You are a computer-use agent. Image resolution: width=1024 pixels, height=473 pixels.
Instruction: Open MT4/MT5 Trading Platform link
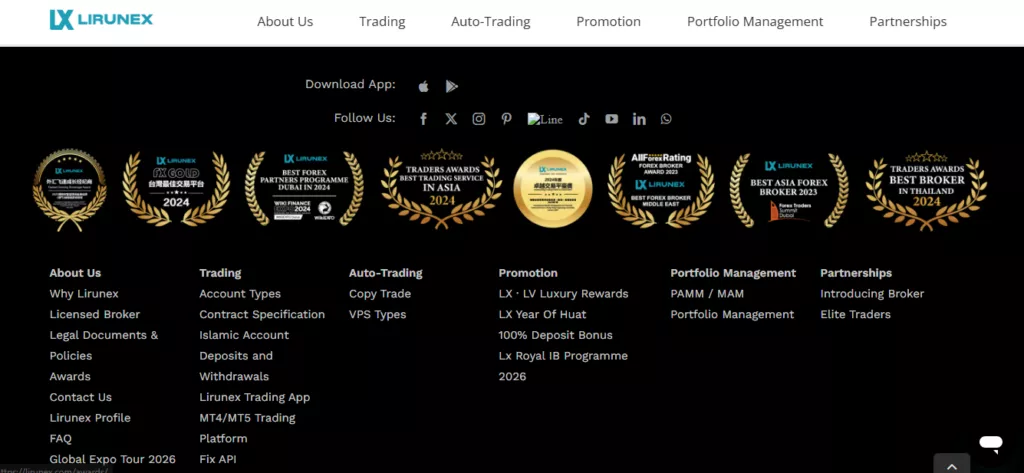tap(248, 428)
